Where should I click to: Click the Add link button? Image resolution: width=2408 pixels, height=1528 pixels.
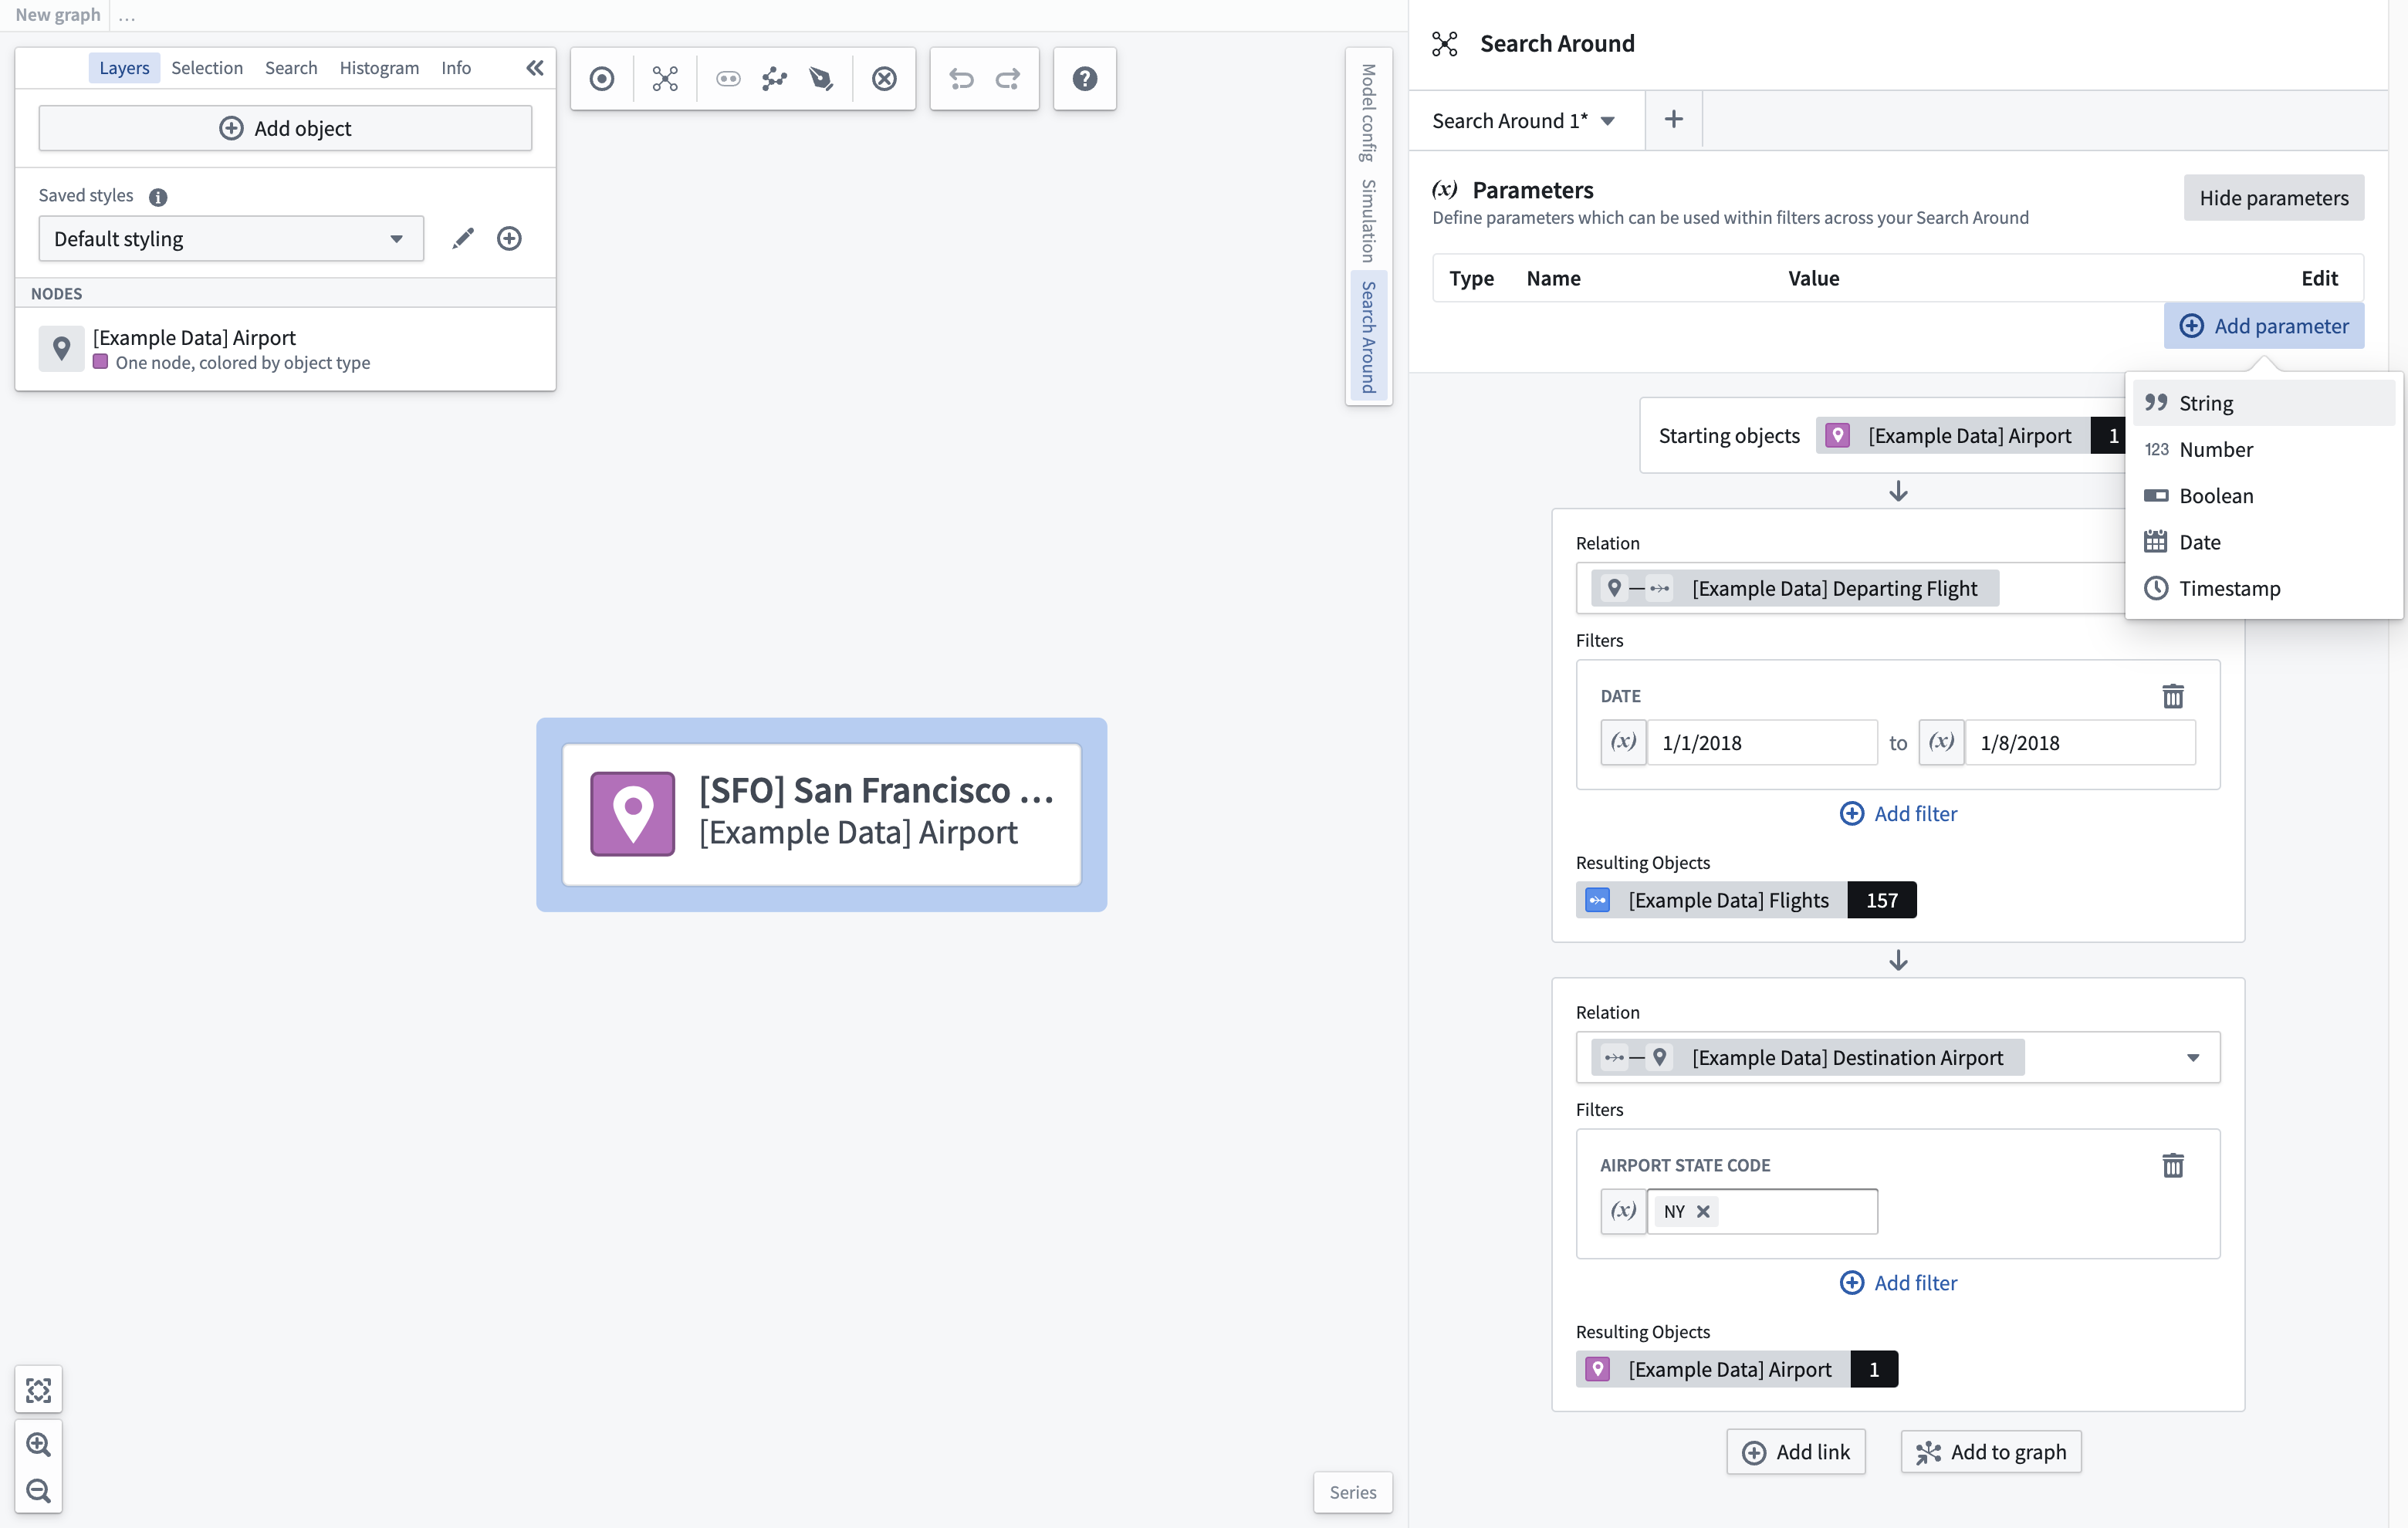(1796, 1452)
